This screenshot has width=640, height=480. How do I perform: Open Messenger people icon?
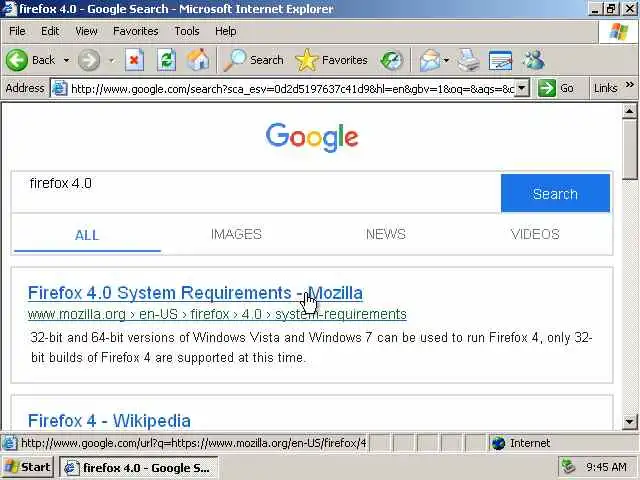point(533,60)
